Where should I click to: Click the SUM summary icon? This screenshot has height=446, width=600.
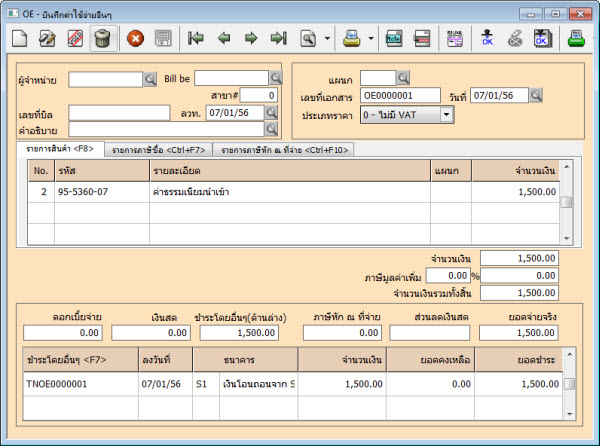coord(455,38)
